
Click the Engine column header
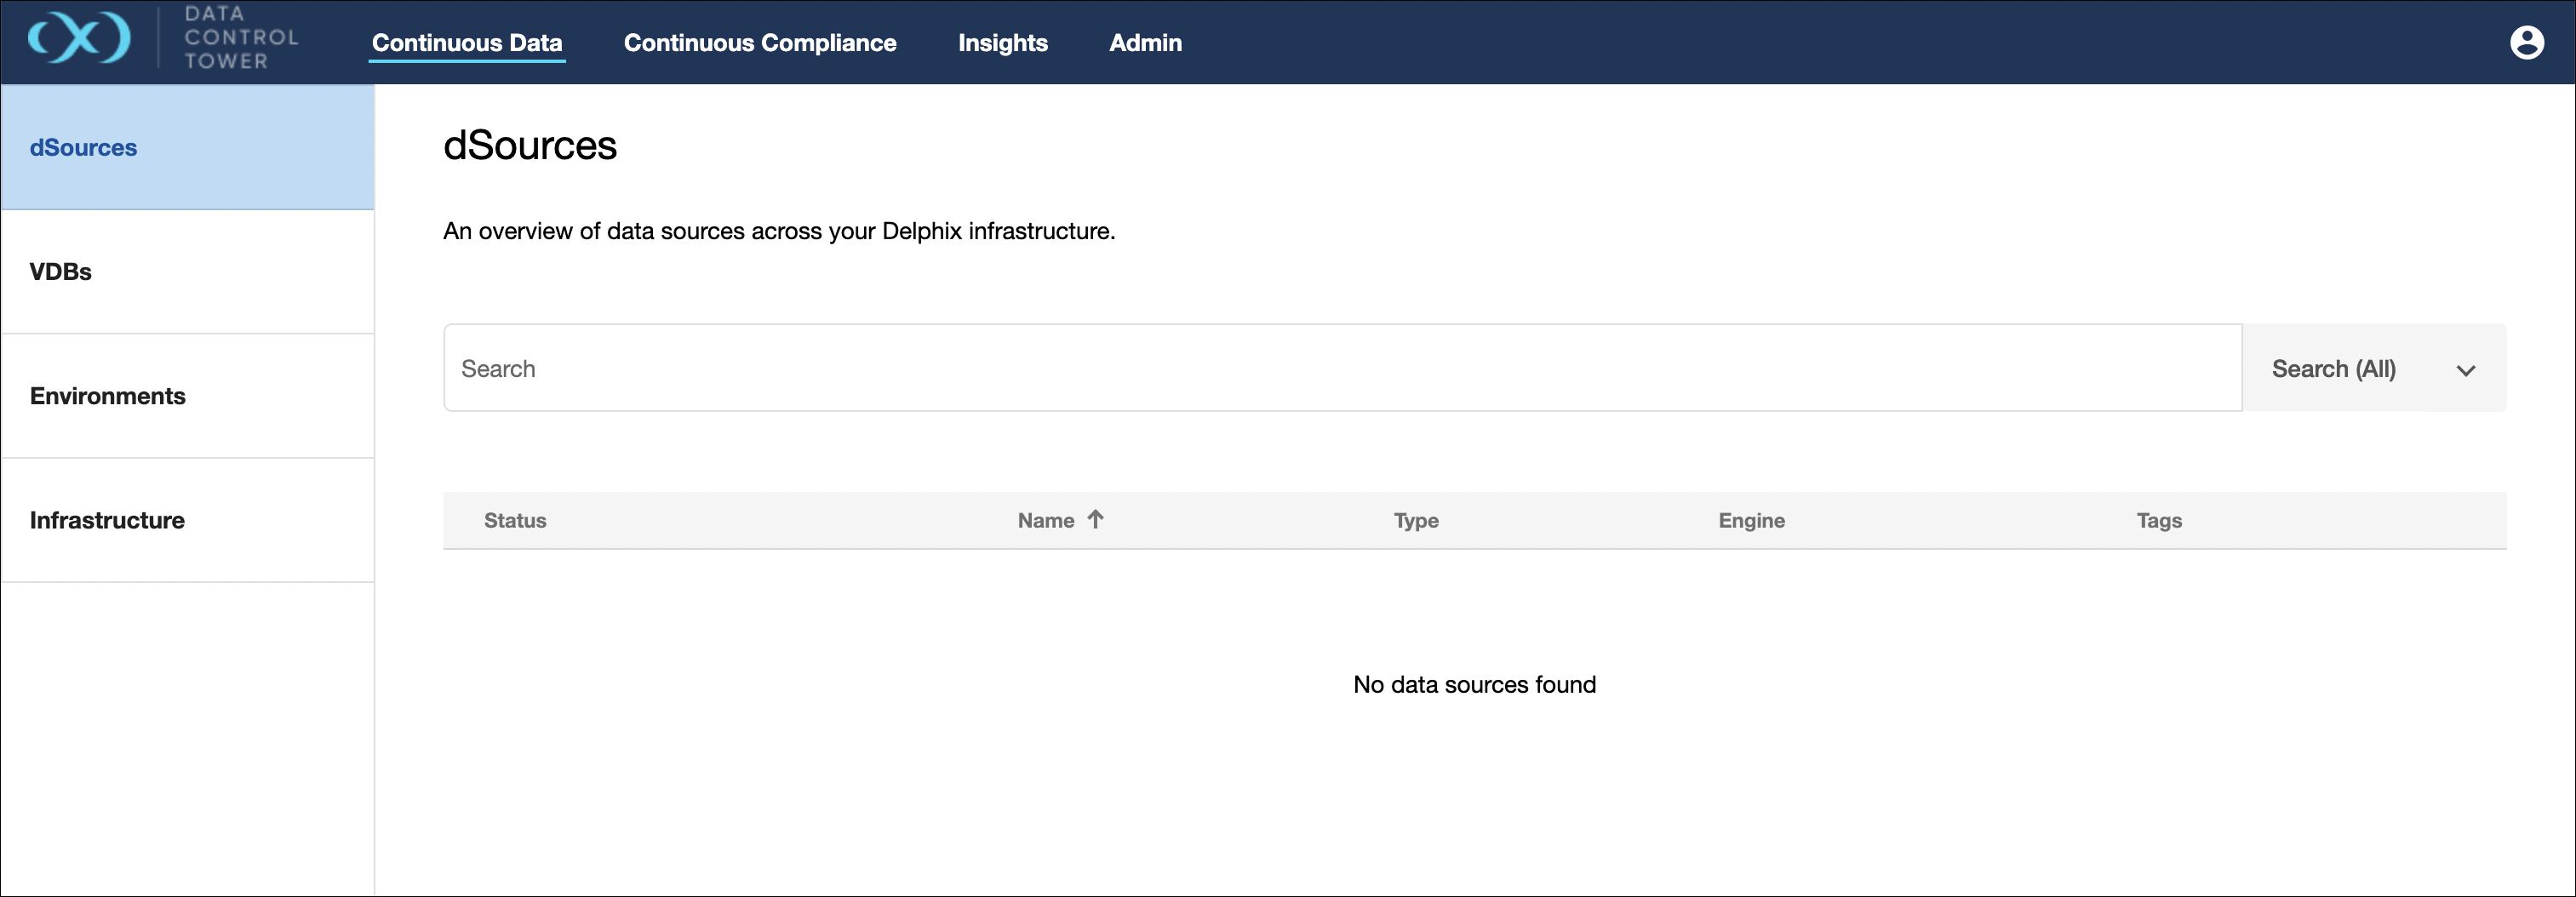pyautogui.click(x=1751, y=520)
